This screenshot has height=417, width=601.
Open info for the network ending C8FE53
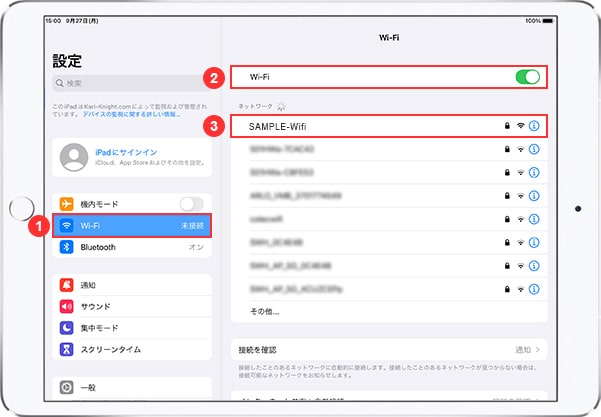[x=534, y=172]
